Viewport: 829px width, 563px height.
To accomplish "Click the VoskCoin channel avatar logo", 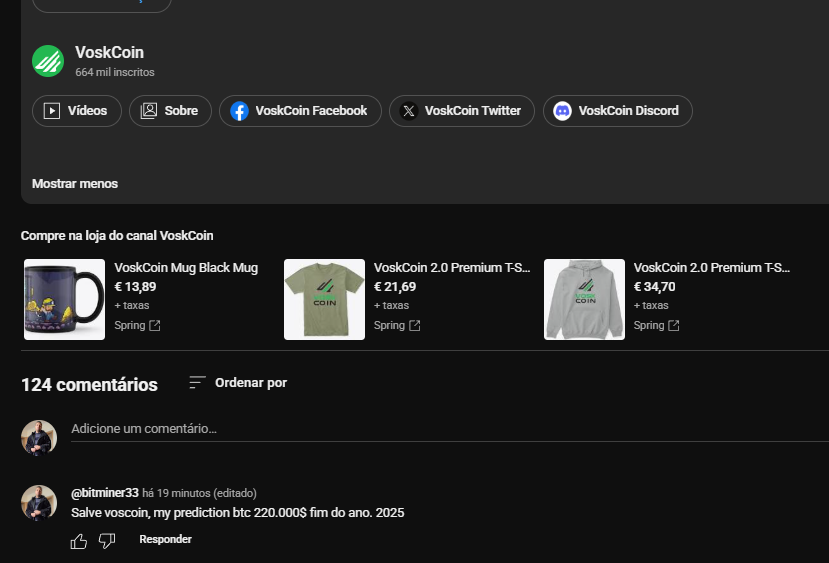I will pyautogui.click(x=48, y=61).
